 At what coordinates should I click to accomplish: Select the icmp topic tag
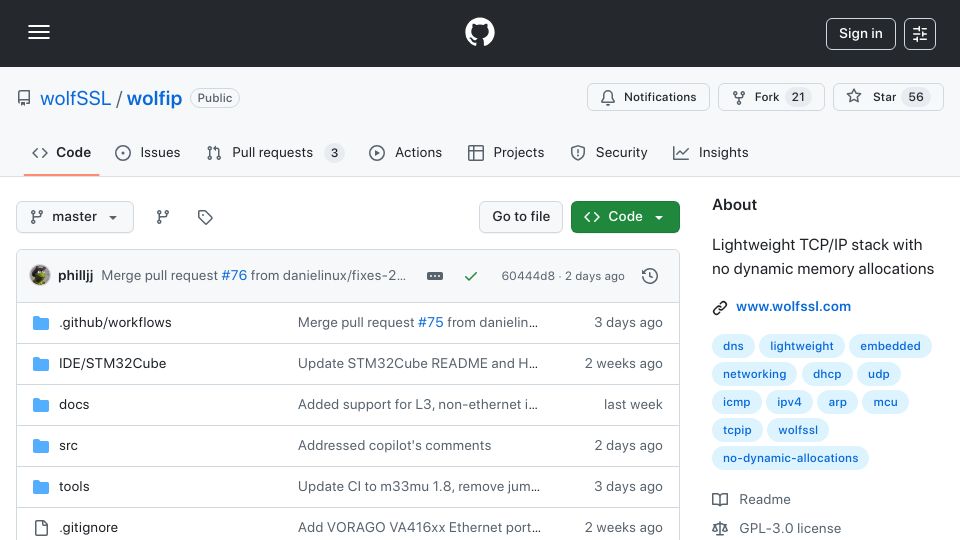[737, 402]
